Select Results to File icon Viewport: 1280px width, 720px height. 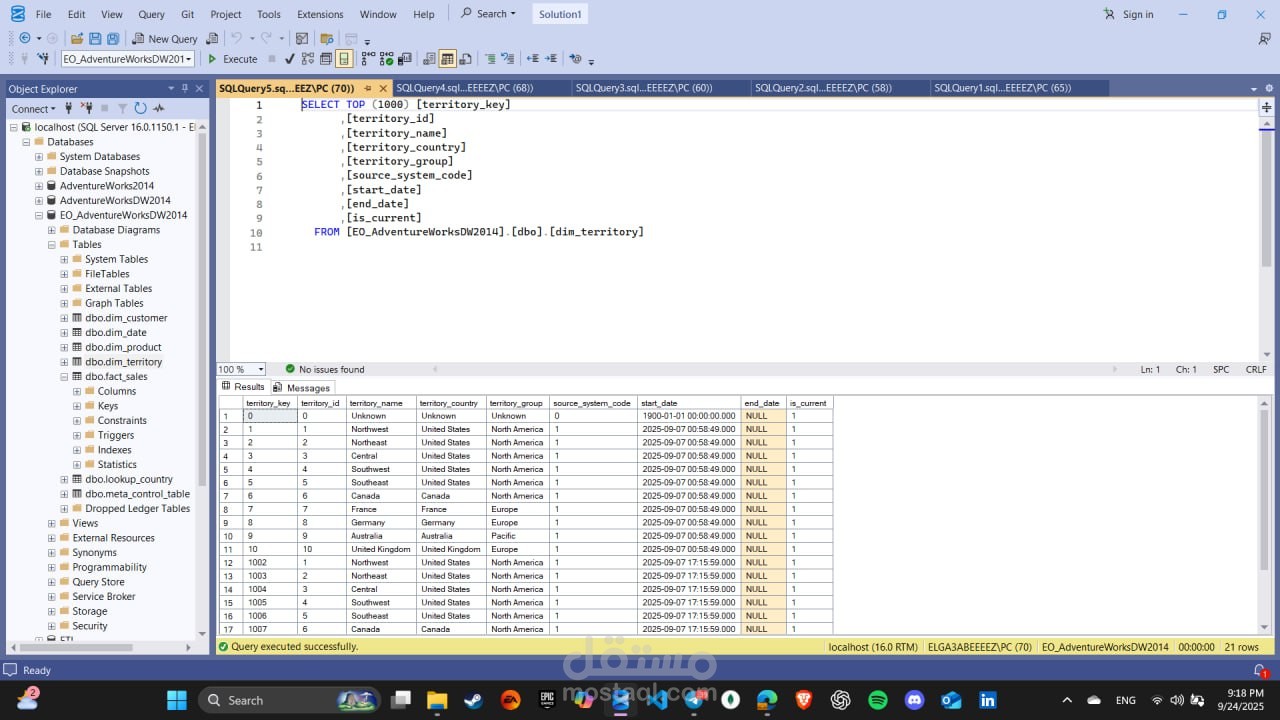pyautogui.click(x=465, y=59)
